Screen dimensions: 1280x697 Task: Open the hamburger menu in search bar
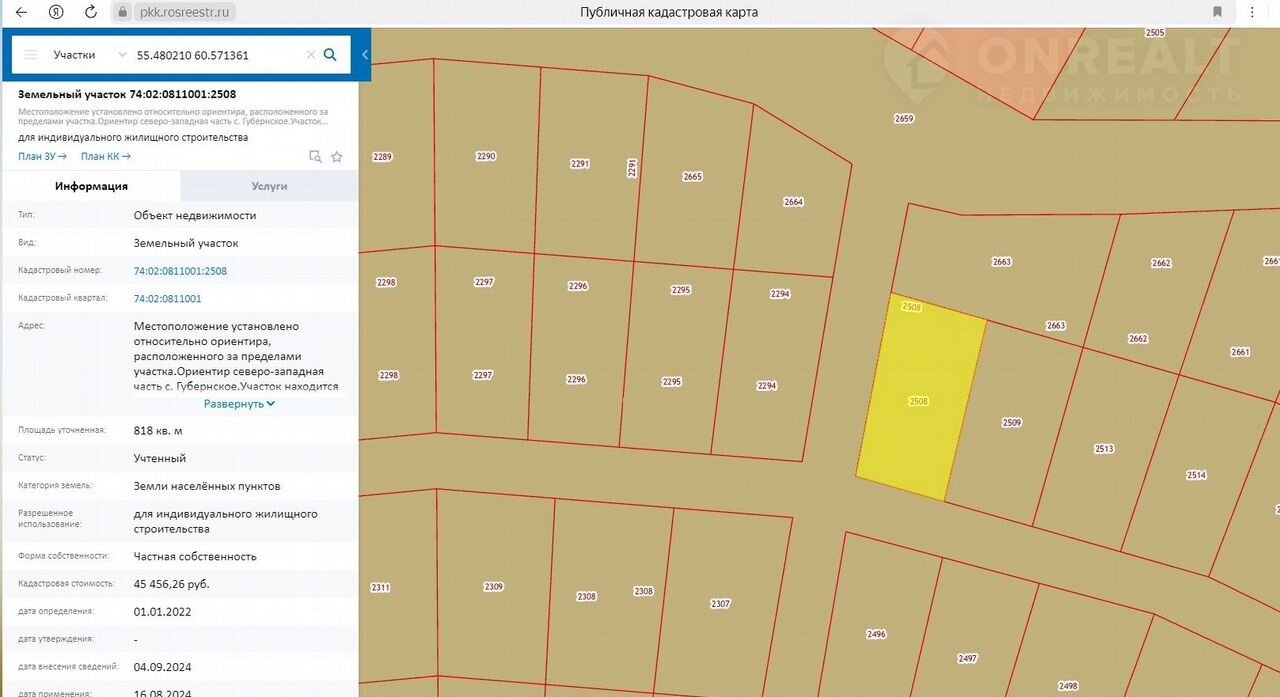pyautogui.click(x=31, y=55)
